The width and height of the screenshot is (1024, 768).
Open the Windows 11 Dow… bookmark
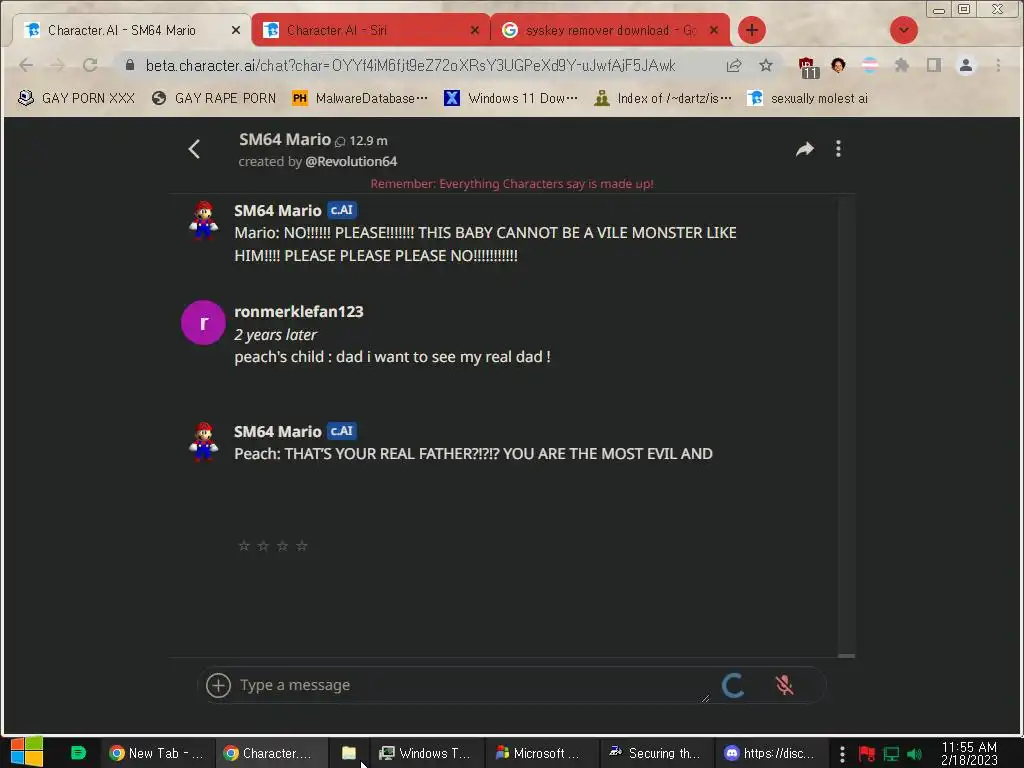click(x=511, y=98)
